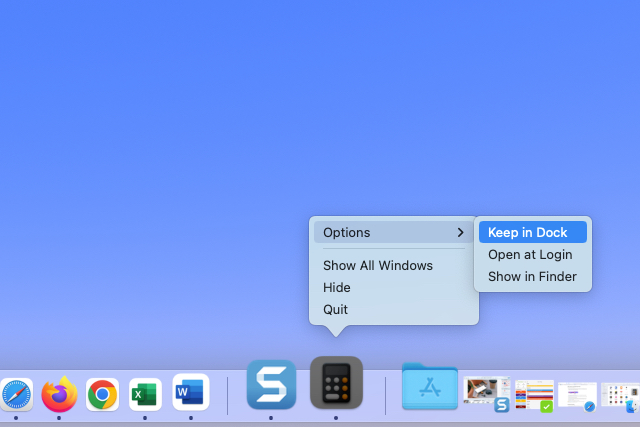The width and height of the screenshot is (640, 427).
Task: Open the minimized Safari window thumbnail
Action: click(x=578, y=396)
